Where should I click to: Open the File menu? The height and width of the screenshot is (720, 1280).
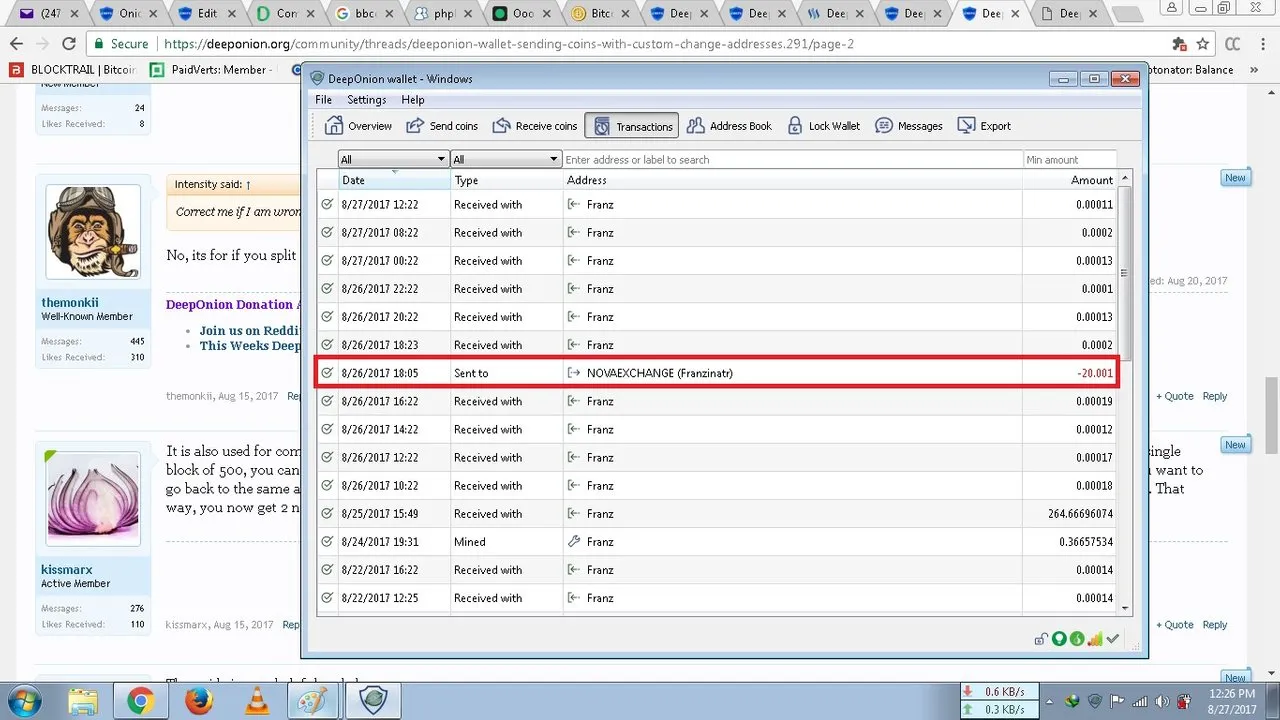(324, 100)
